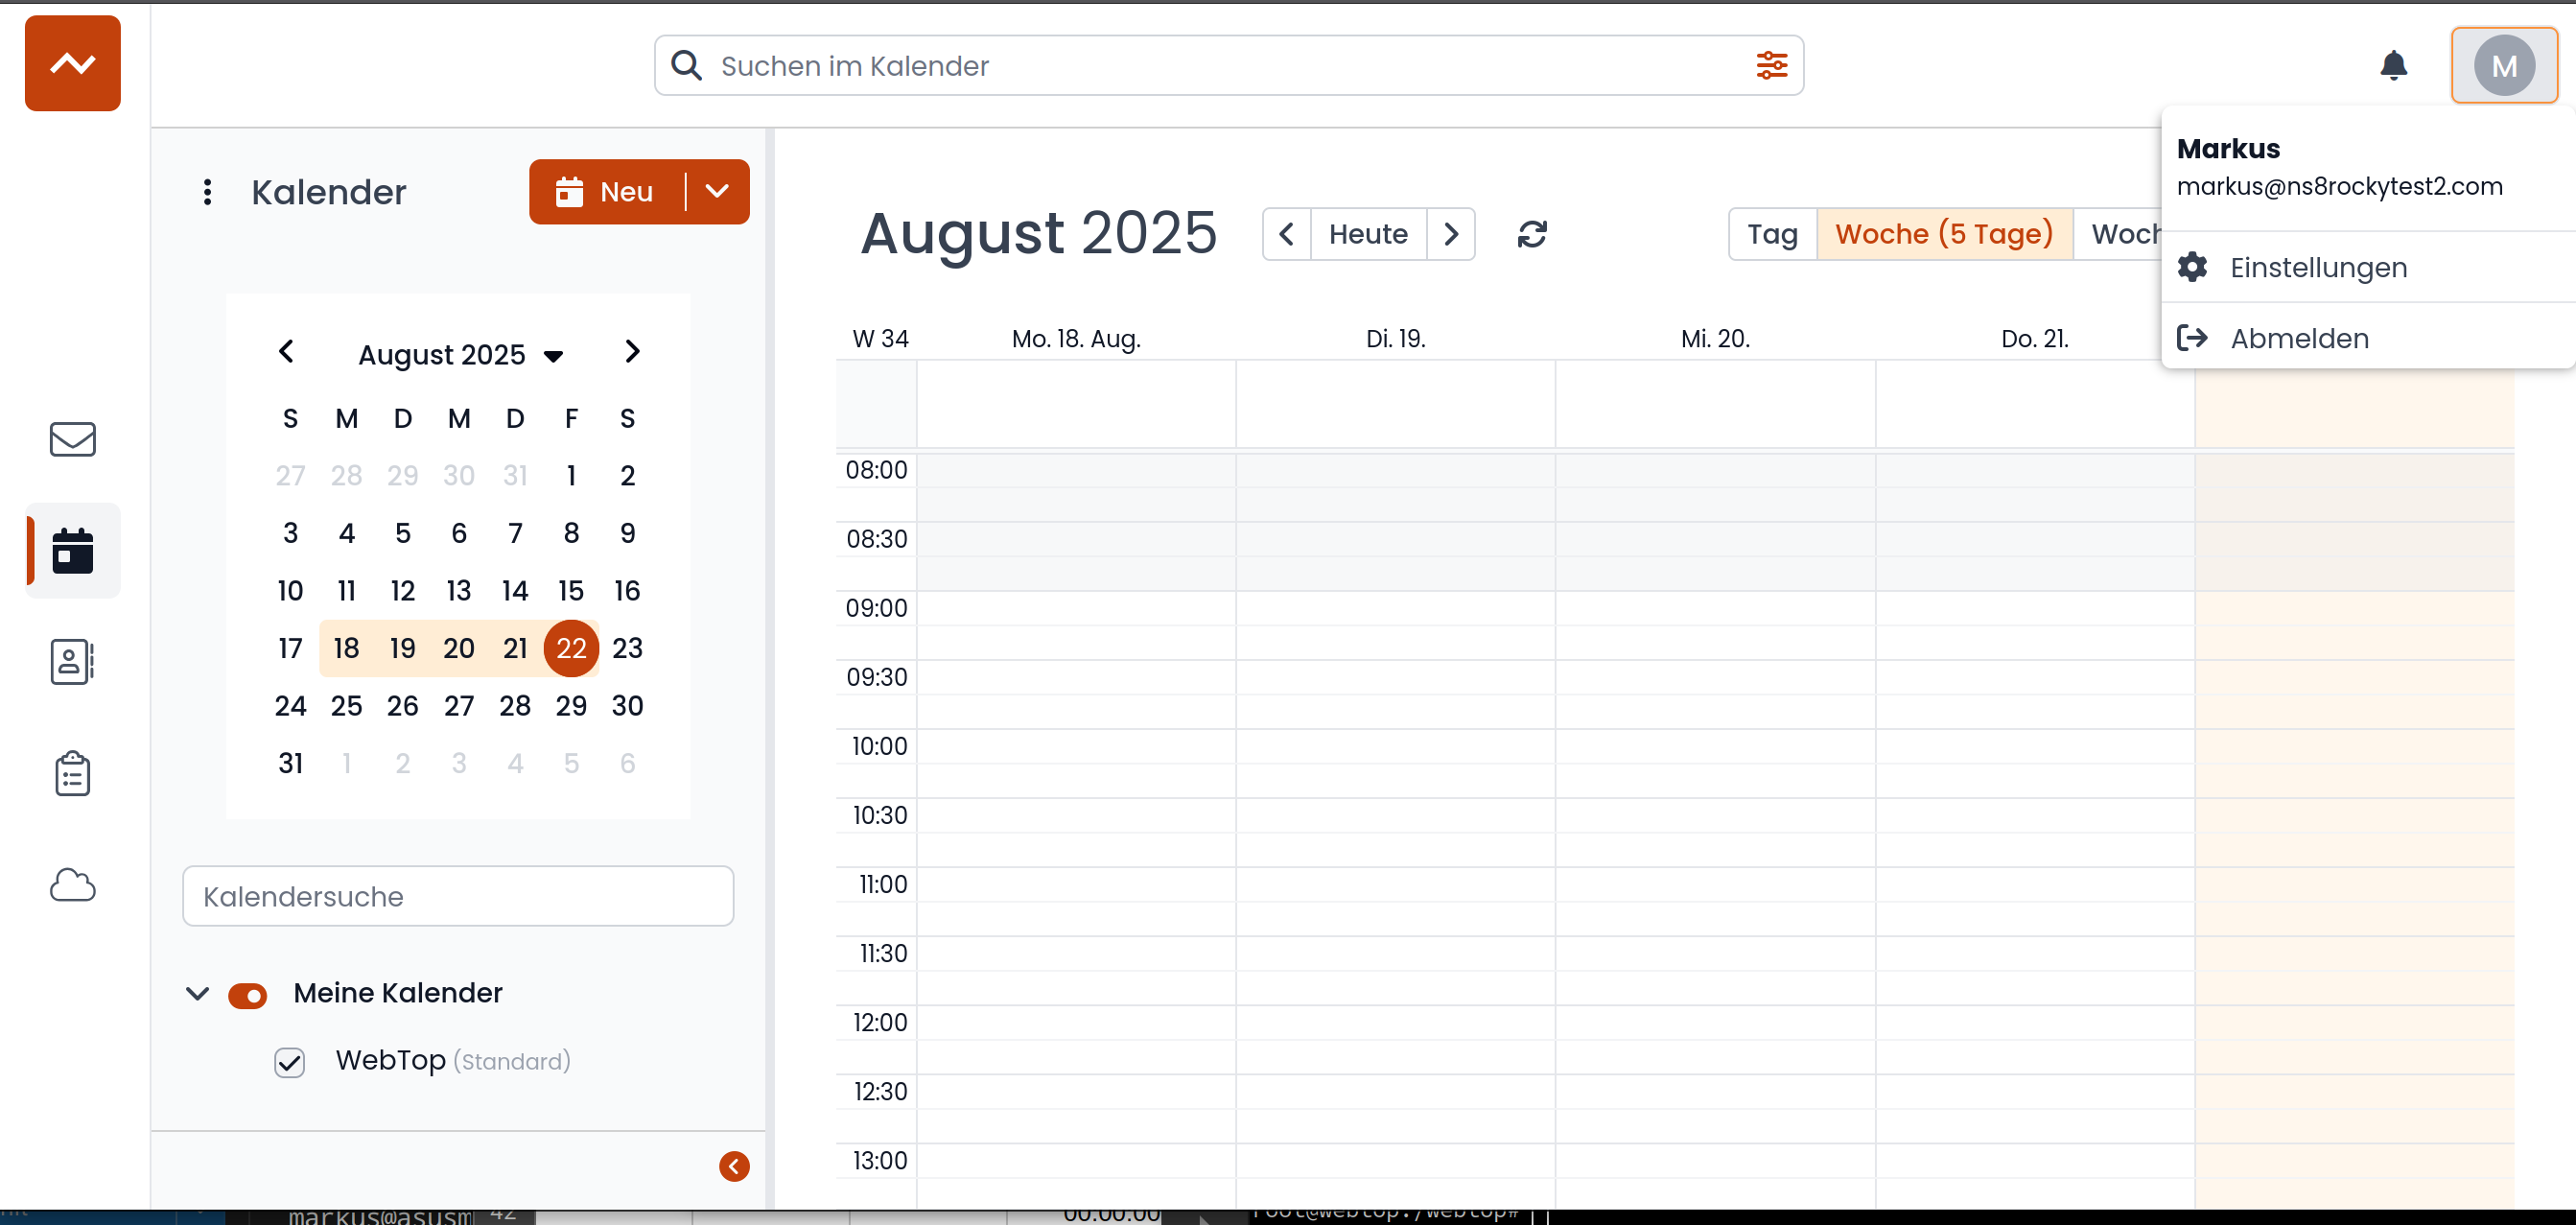Select Einstellungen from user menu

click(x=2318, y=268)
